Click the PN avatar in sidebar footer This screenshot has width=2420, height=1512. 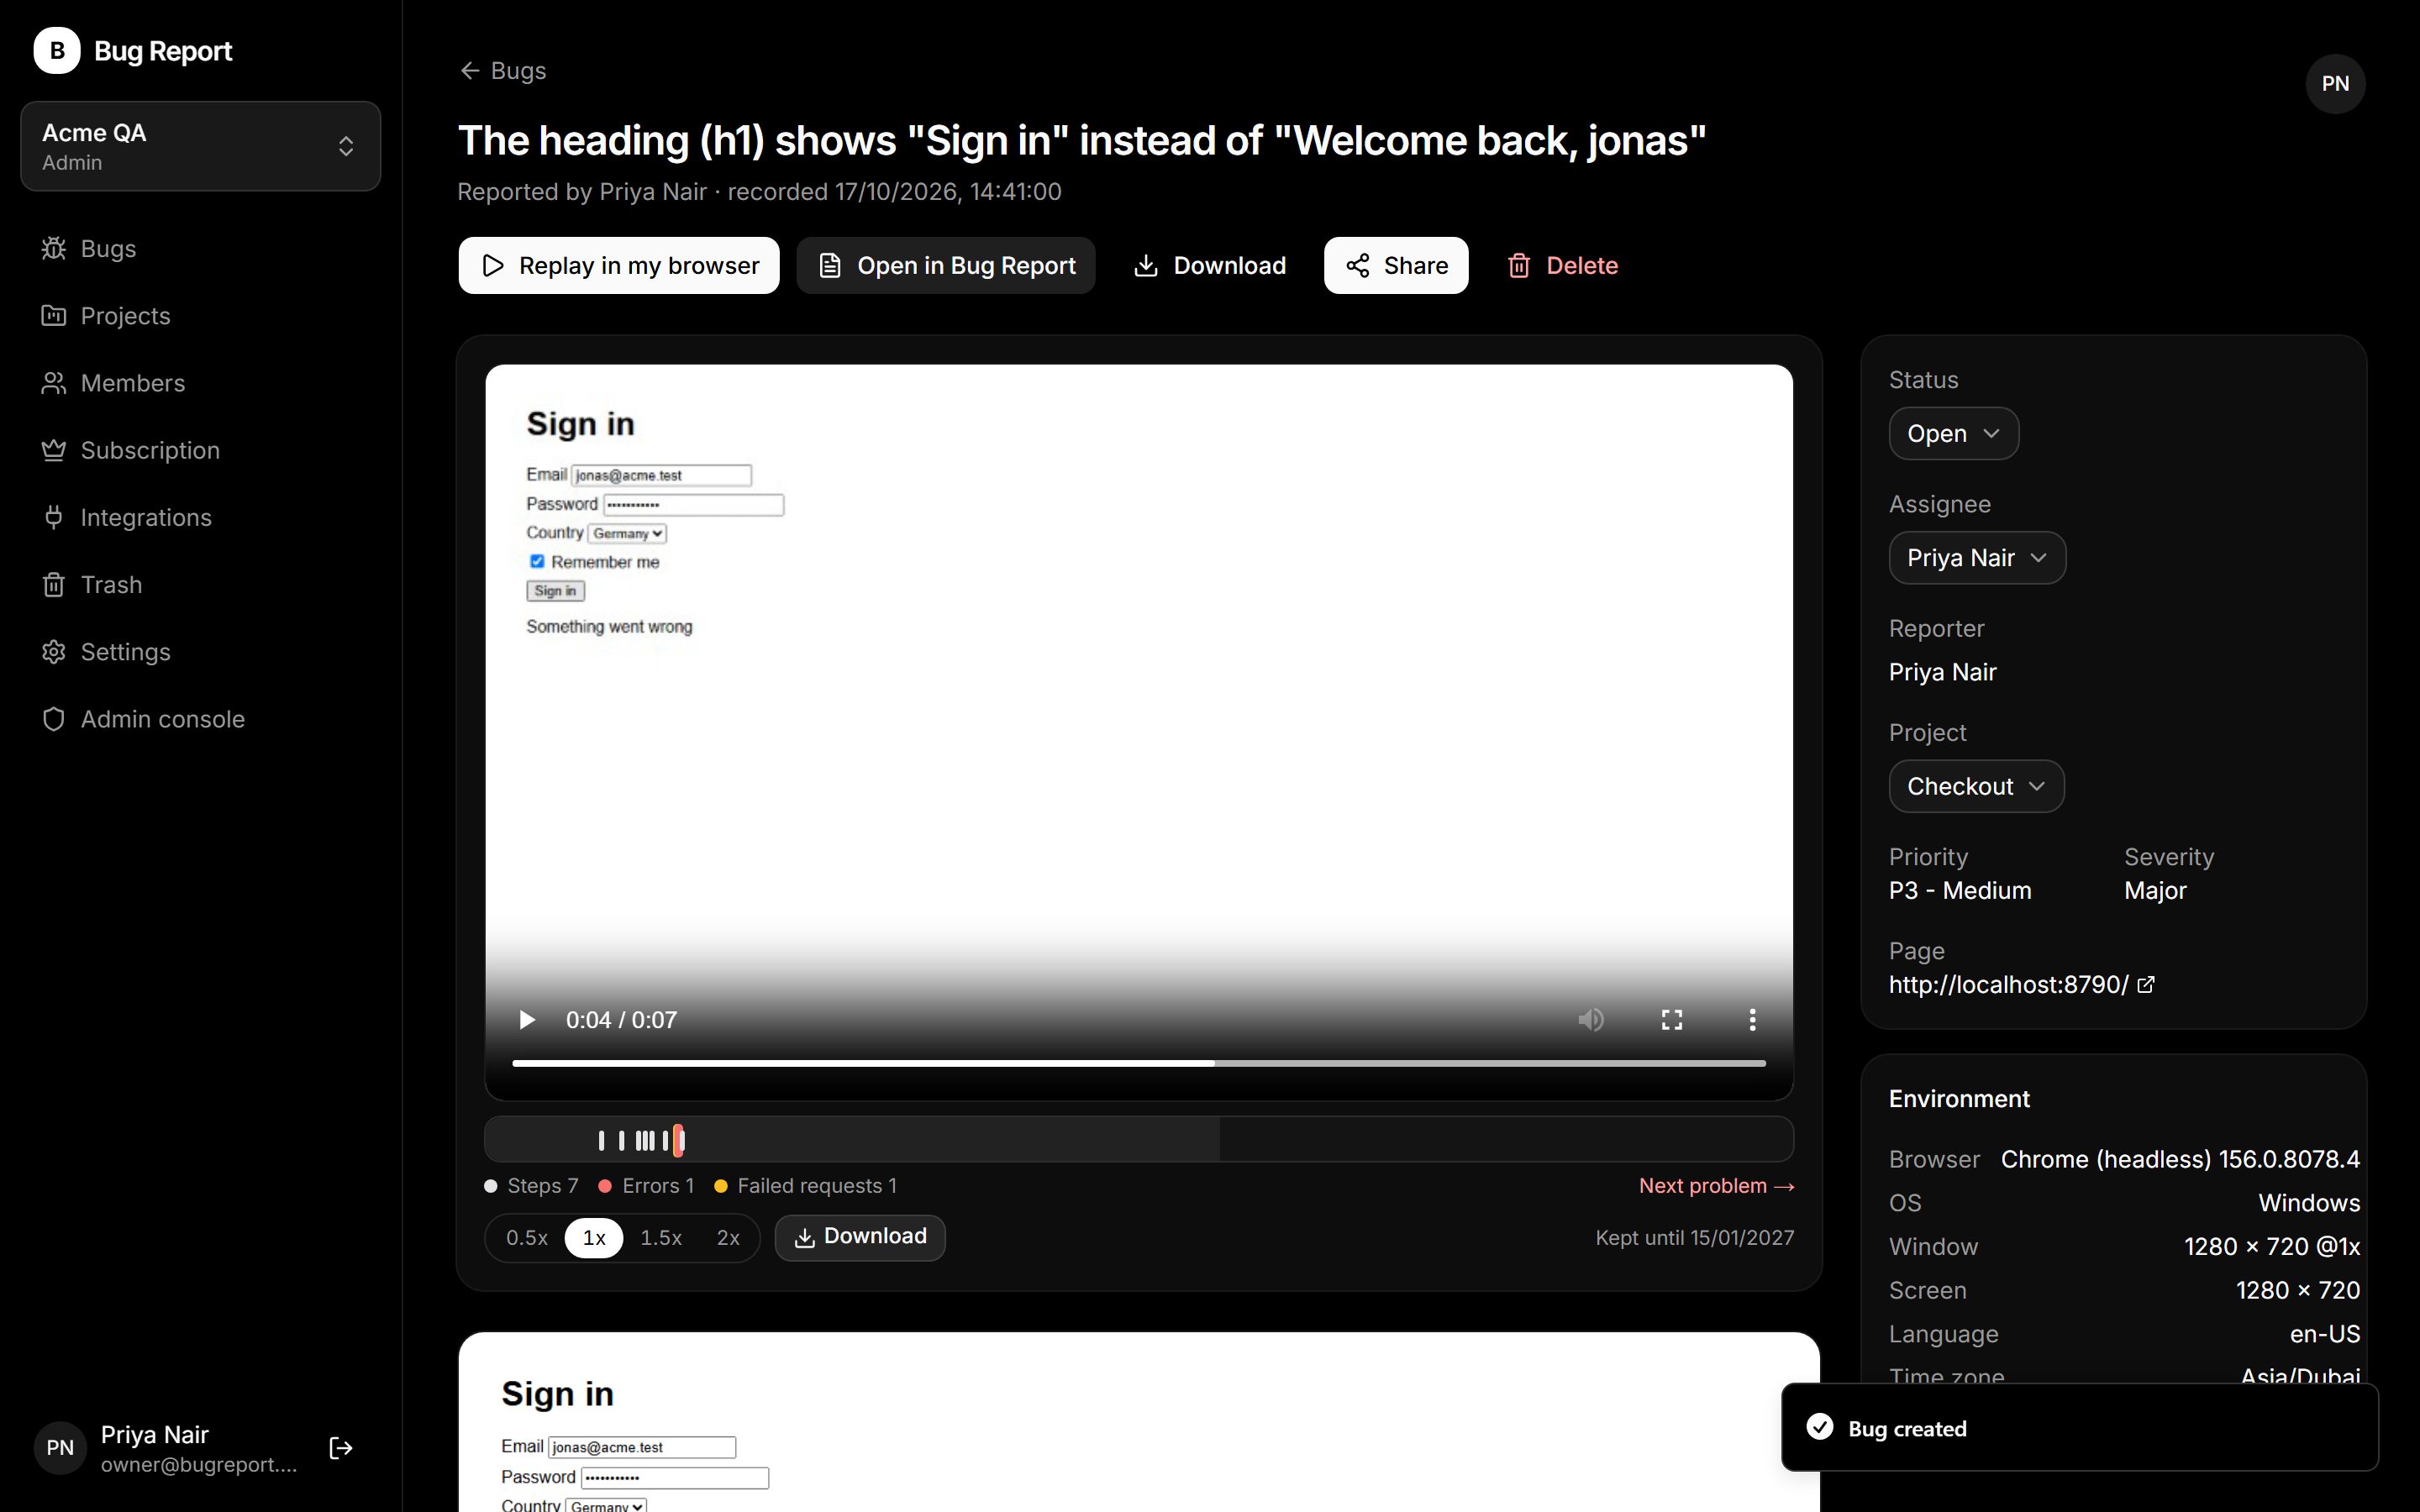pos(60,1448)
